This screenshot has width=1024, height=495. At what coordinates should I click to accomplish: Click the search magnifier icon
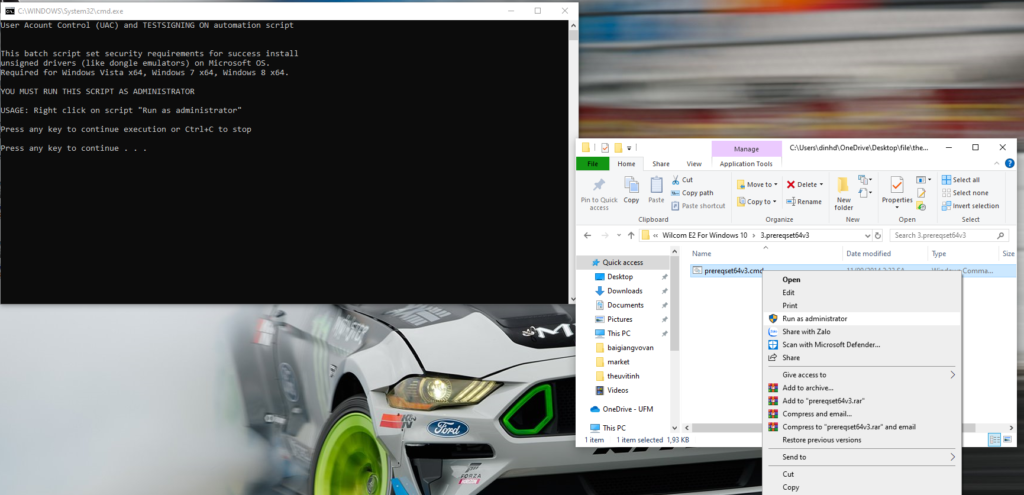[x=1000, y=235]
